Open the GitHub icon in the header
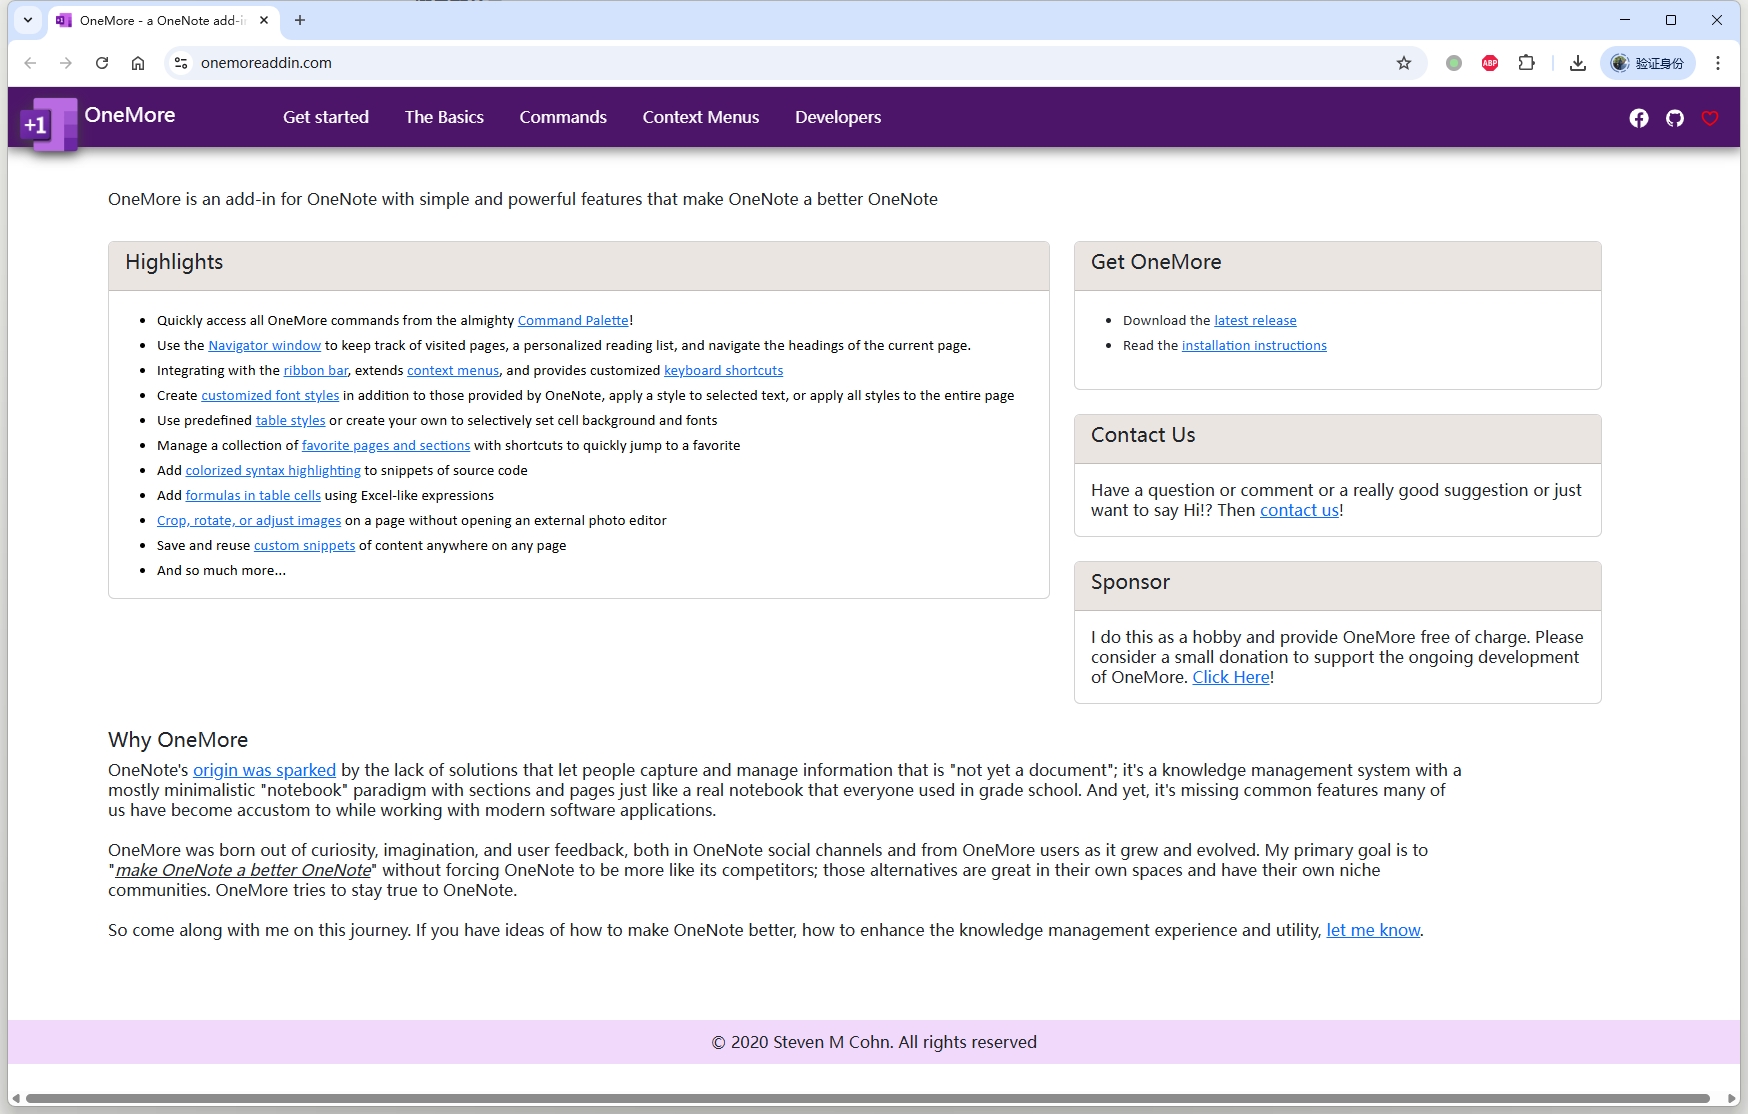Screen dimensions: 1748x1114 (1674, 118)
